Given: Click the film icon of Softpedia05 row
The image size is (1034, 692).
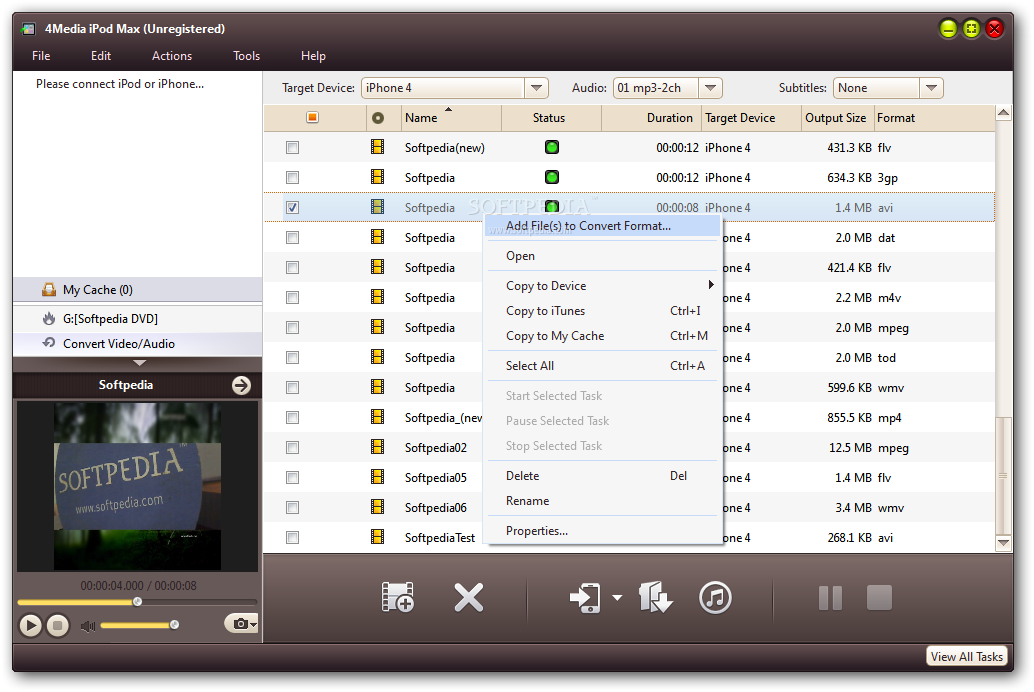Looking at the screenshot, I should (377, 477).
